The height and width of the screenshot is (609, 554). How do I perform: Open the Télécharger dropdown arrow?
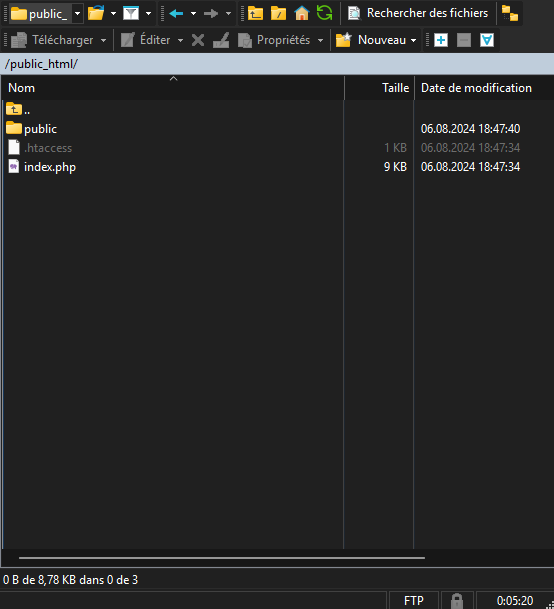coord(103,40)
